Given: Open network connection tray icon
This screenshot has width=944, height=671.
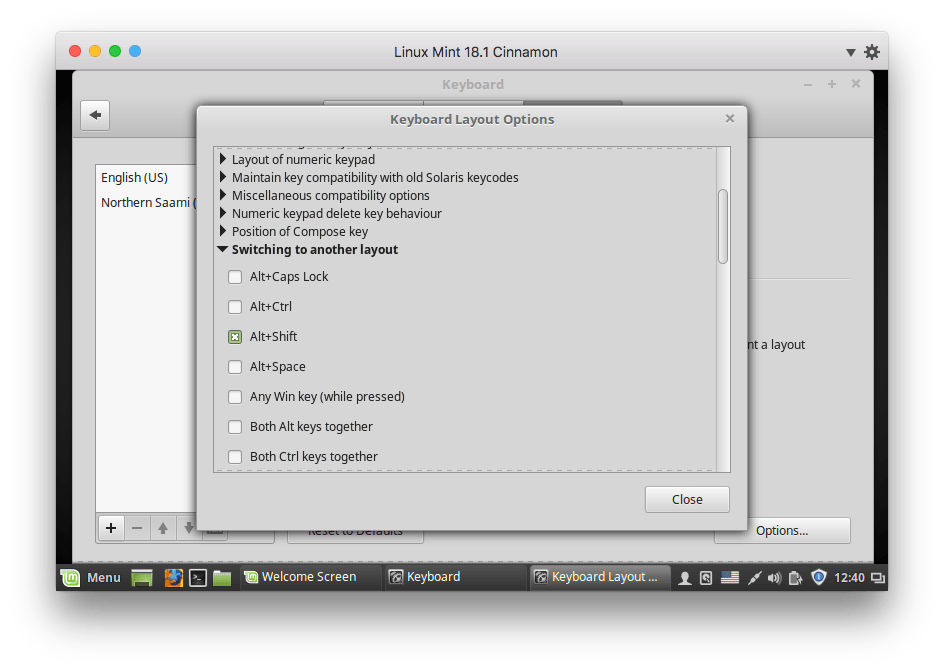Looking at the screenshot, I should (x=754, y=578).
